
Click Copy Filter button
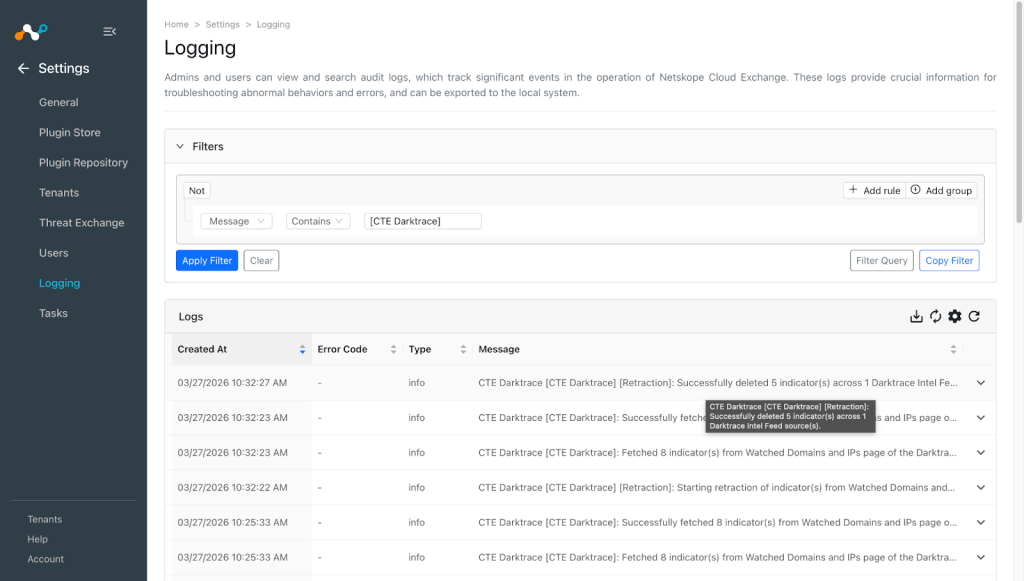(x=949, y=260)
